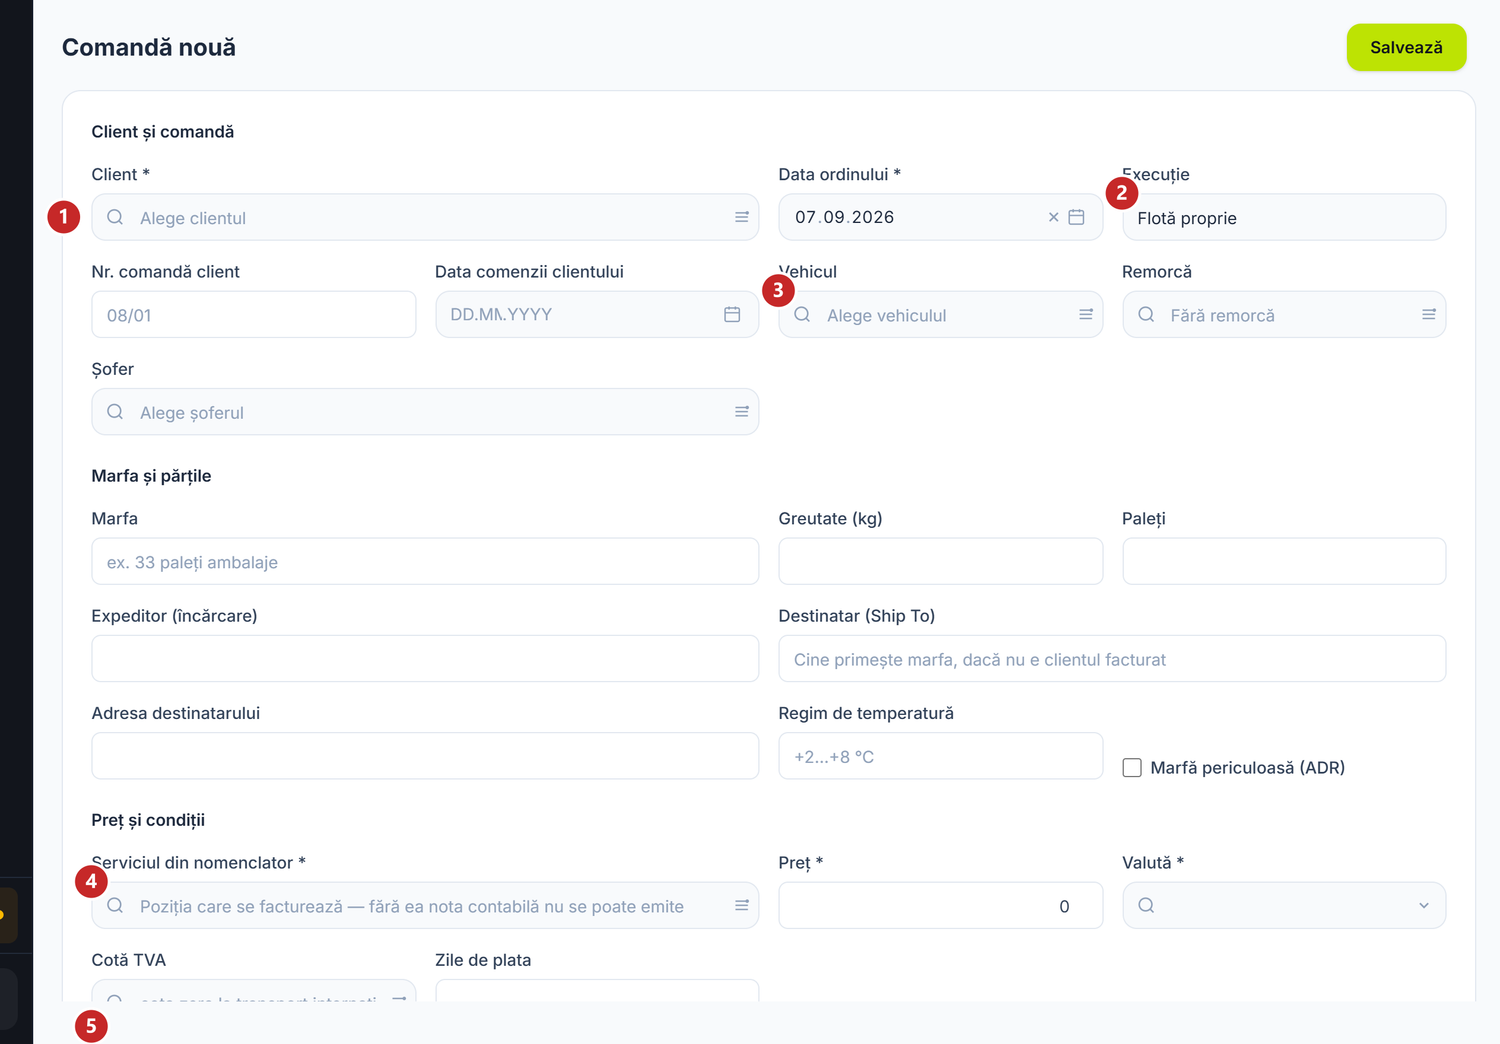Click the list icon in the Client field
Image resolution: width=1500 pixels, height=1044 pixels.
pos(742,217)
